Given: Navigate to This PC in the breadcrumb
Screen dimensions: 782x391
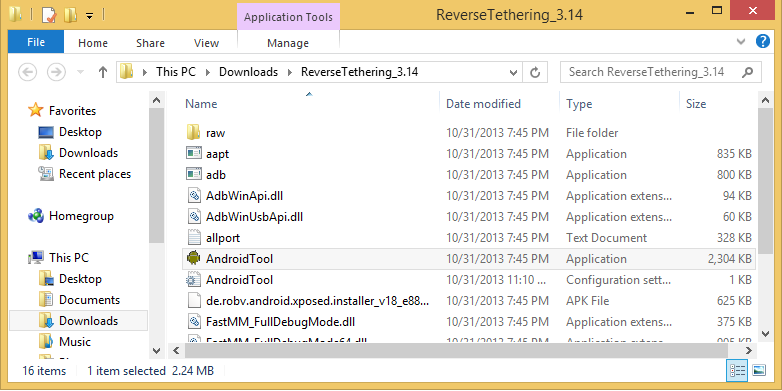Looking at the screenshot, I should coord(176,72).
